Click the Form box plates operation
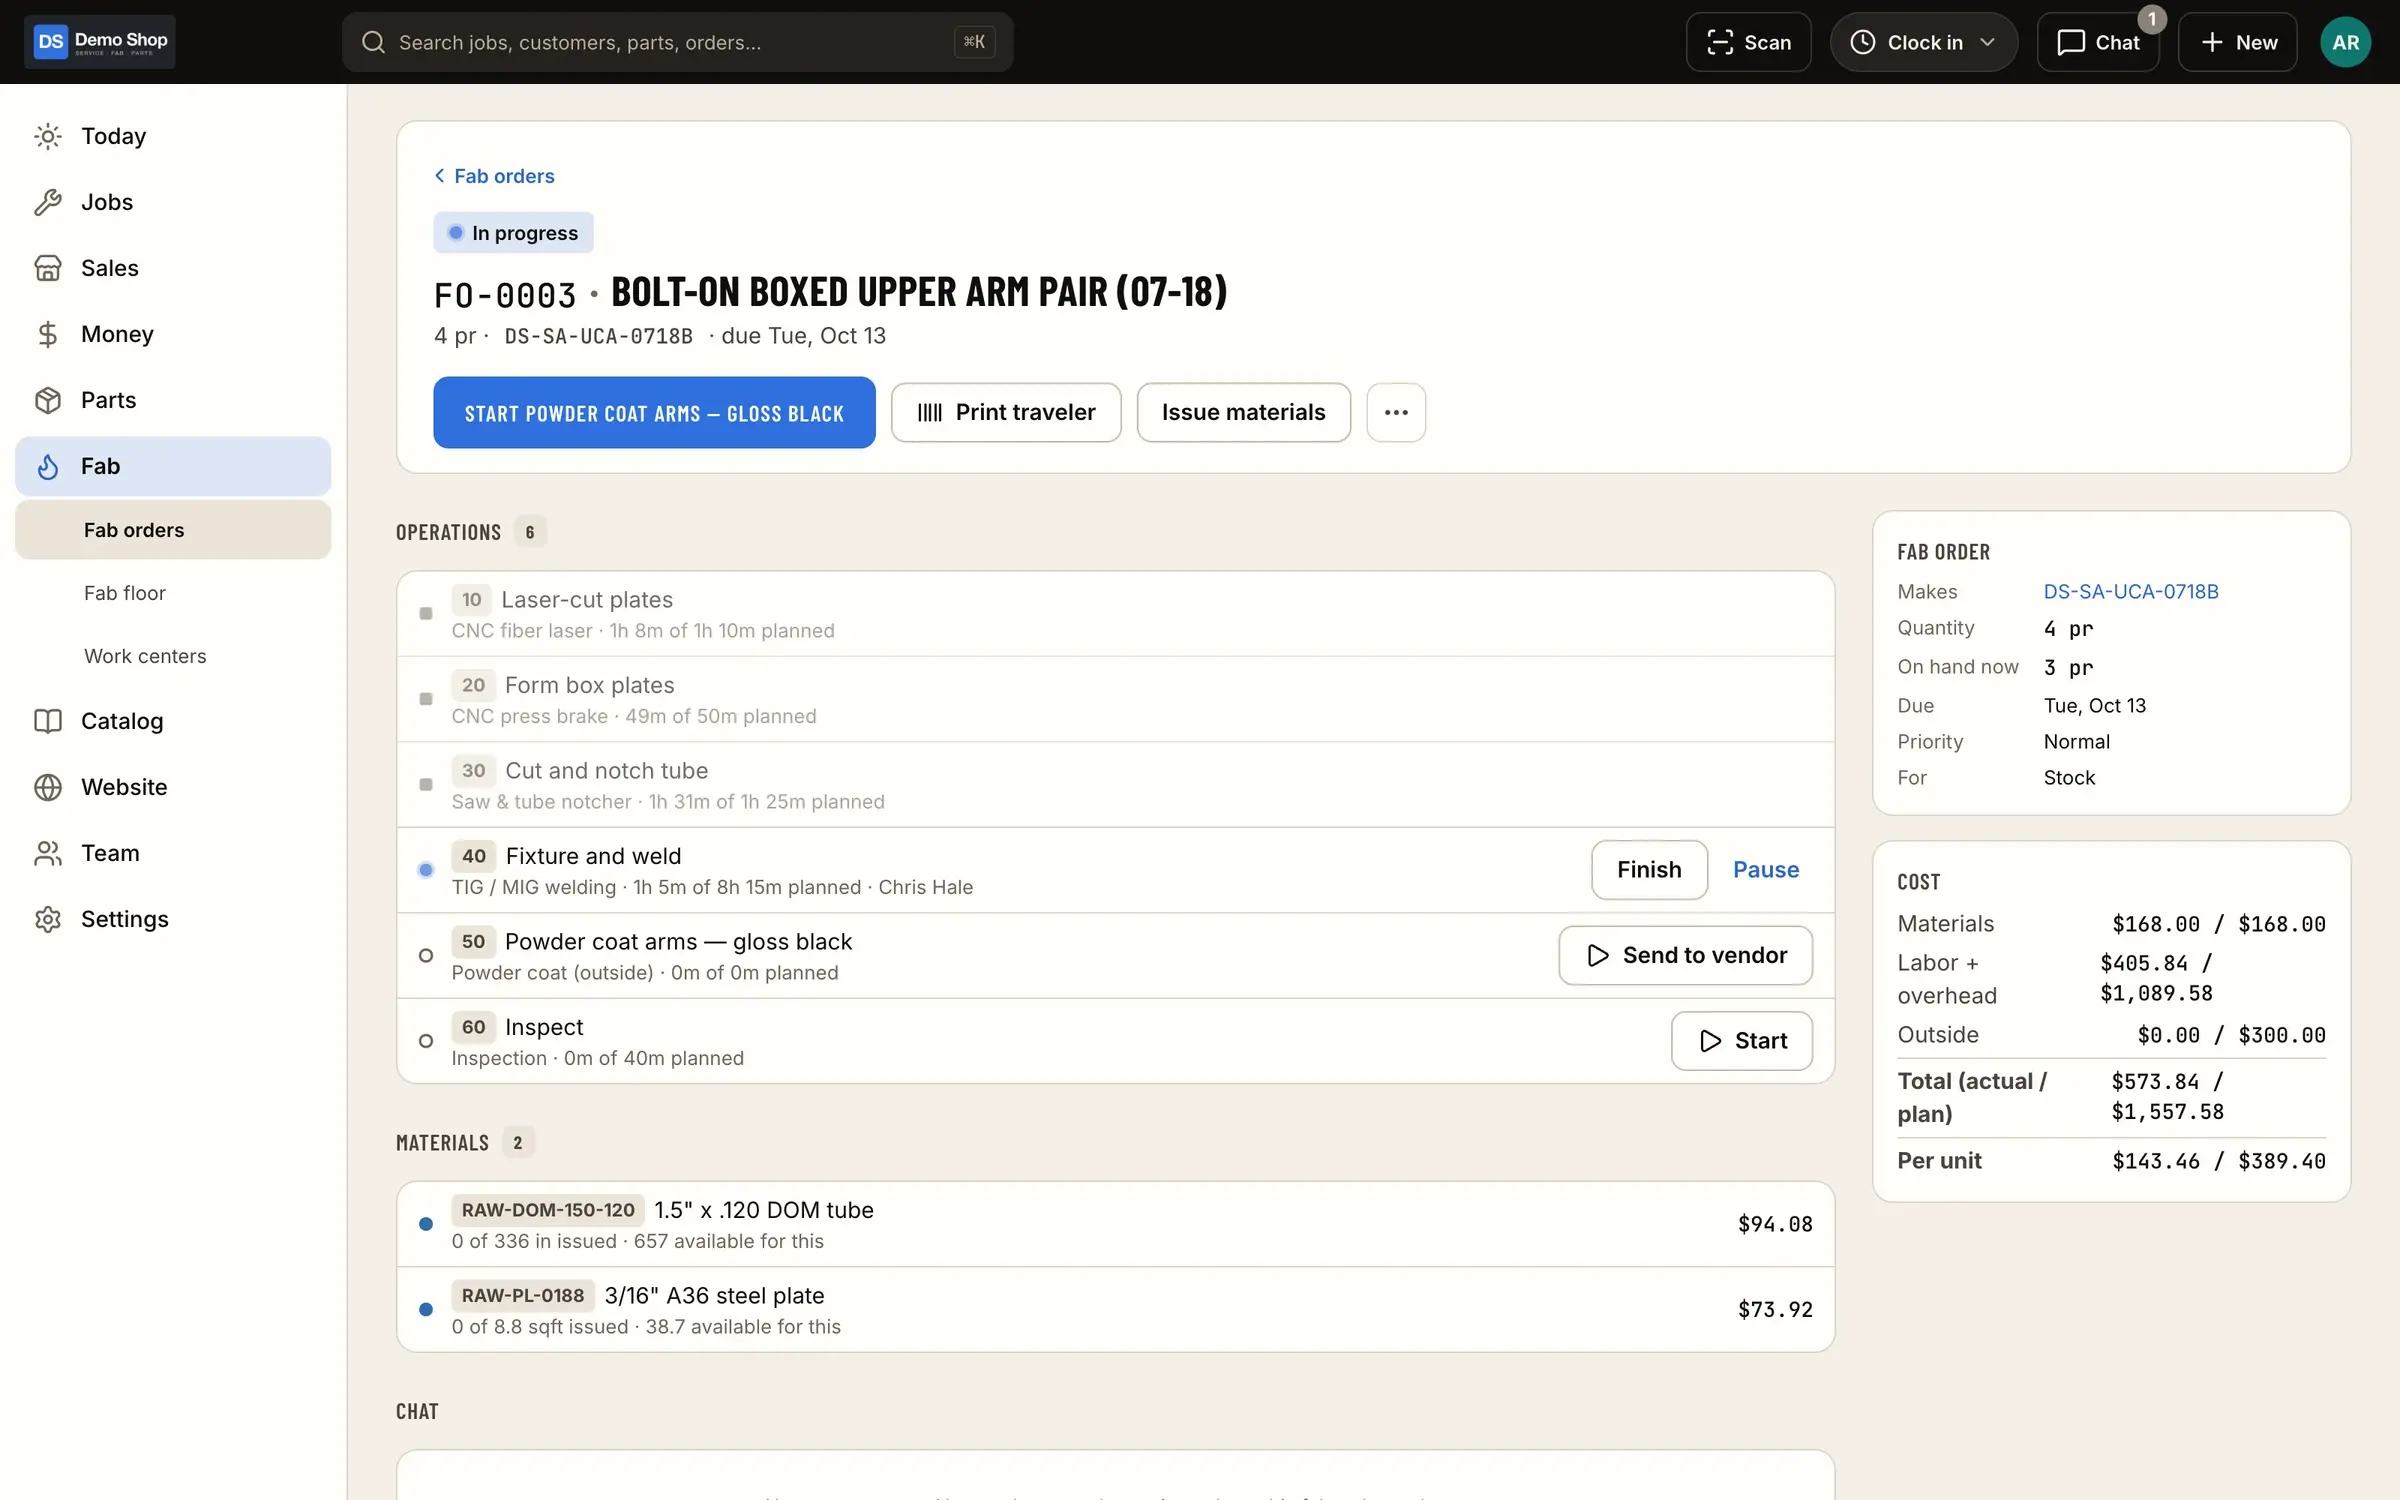2400x1500 pixels. [1115, 699]
